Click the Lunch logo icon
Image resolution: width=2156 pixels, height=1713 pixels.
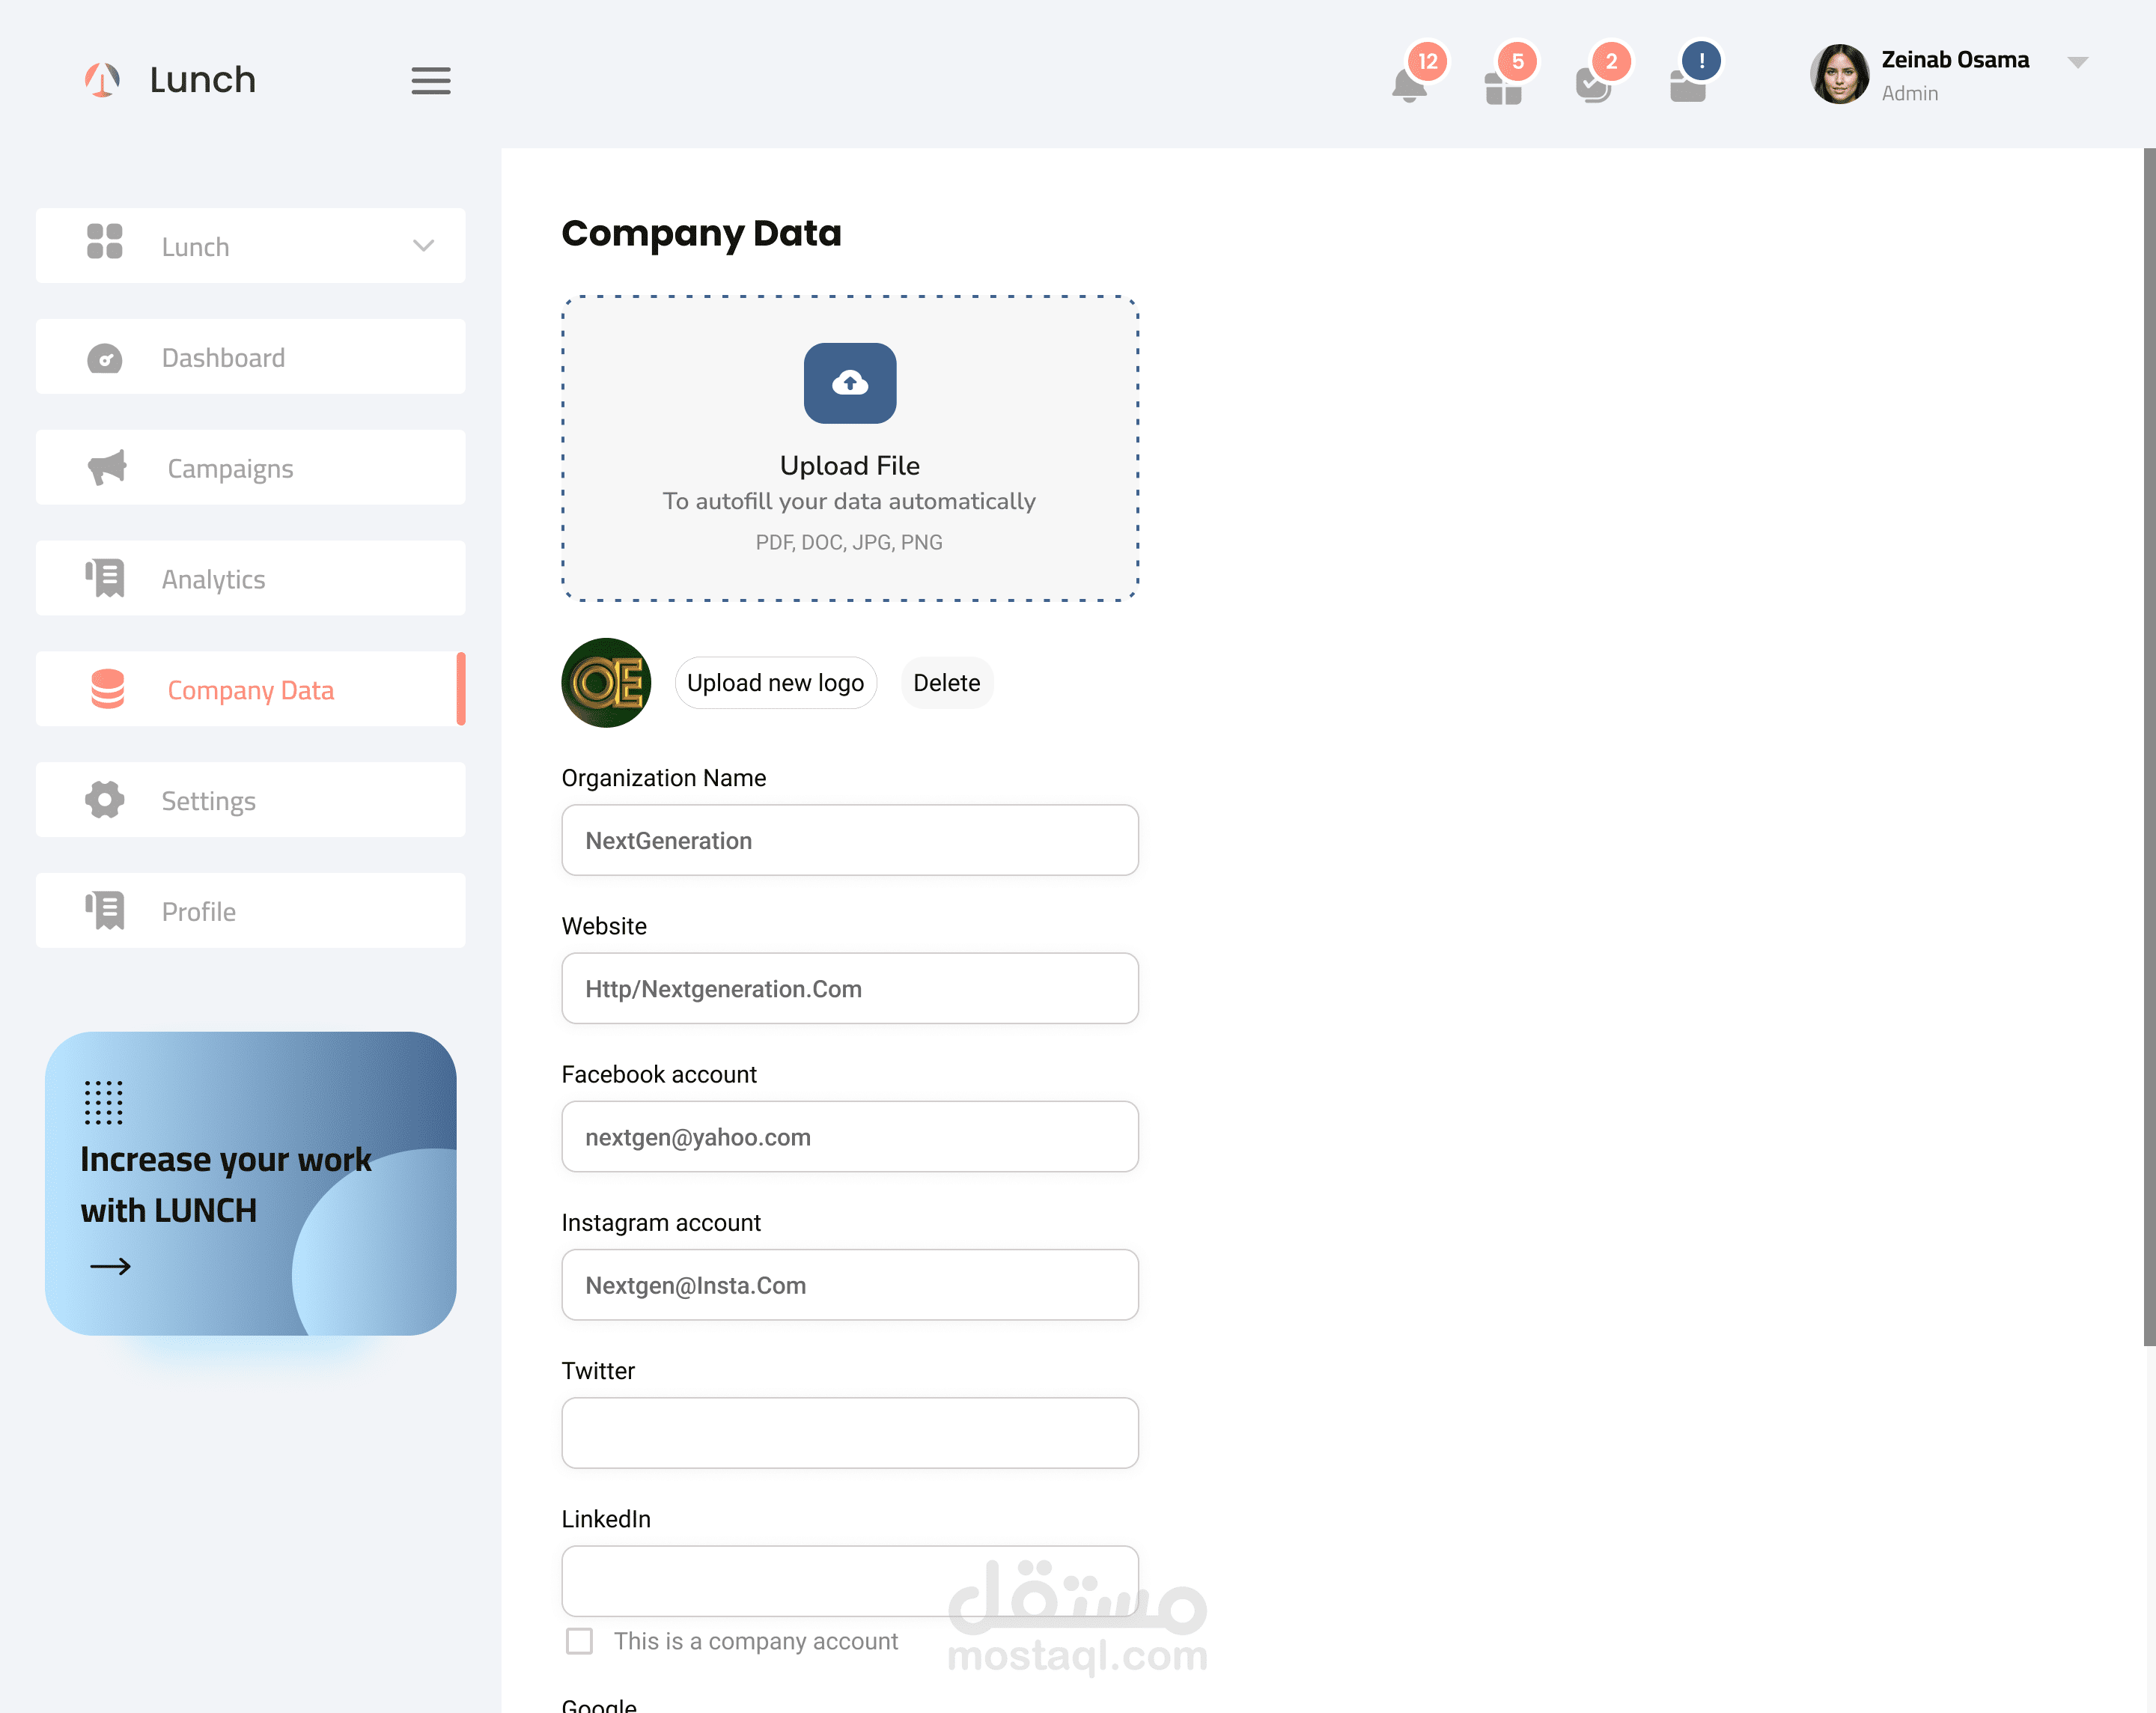pos(102,80)
